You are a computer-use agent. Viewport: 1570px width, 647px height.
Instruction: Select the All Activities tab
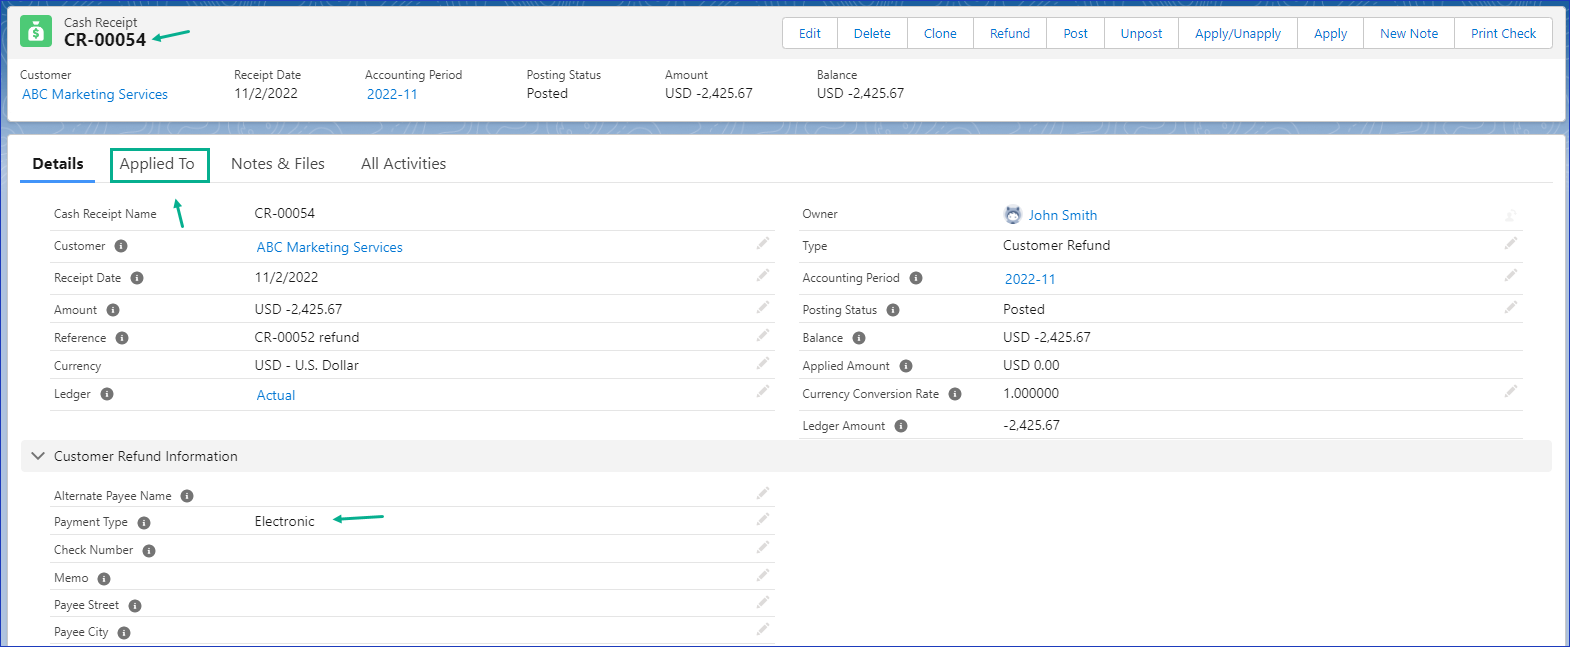(x=404, y=164)
